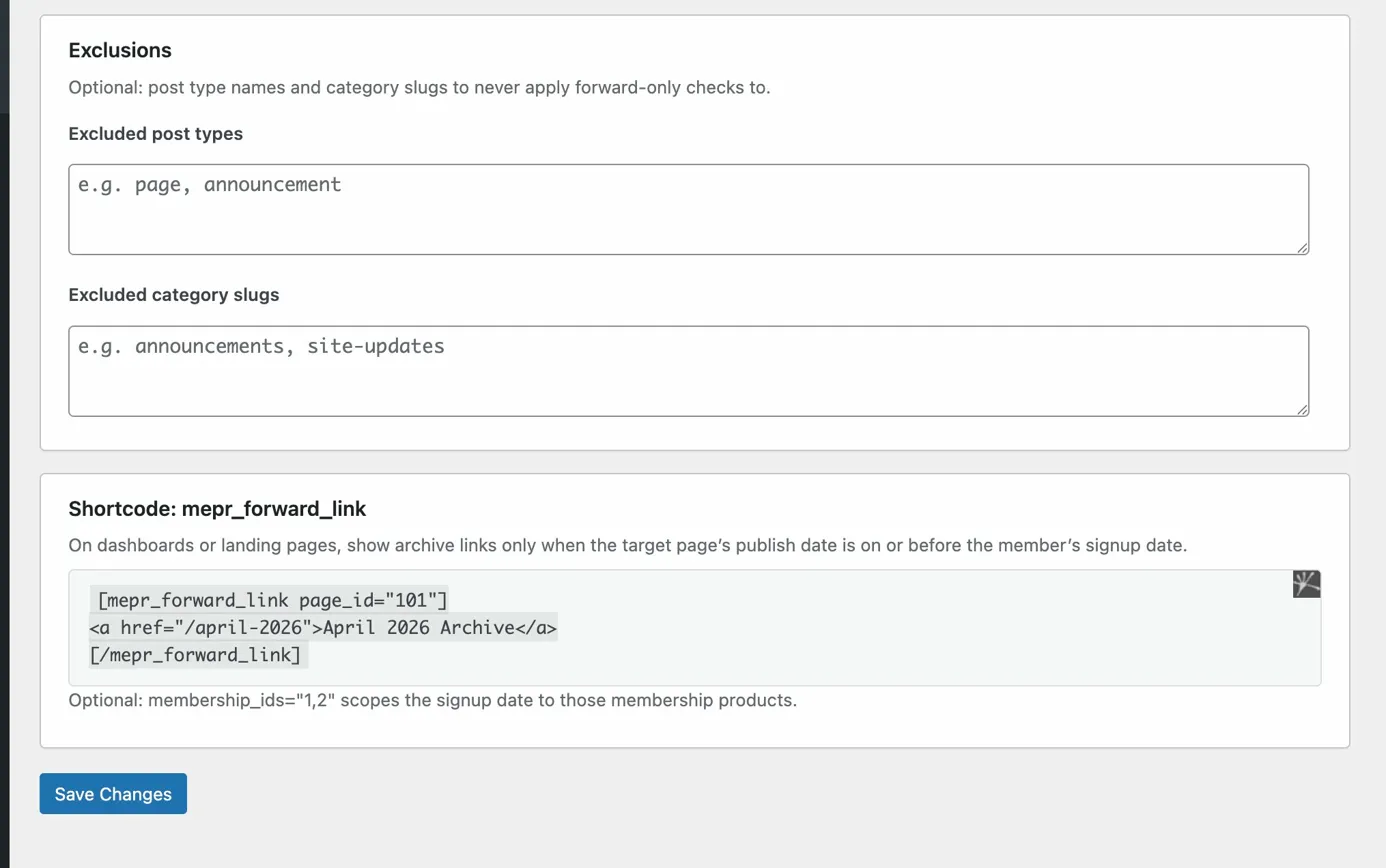Click the Exclusions section heading

[x=119, y=49]
